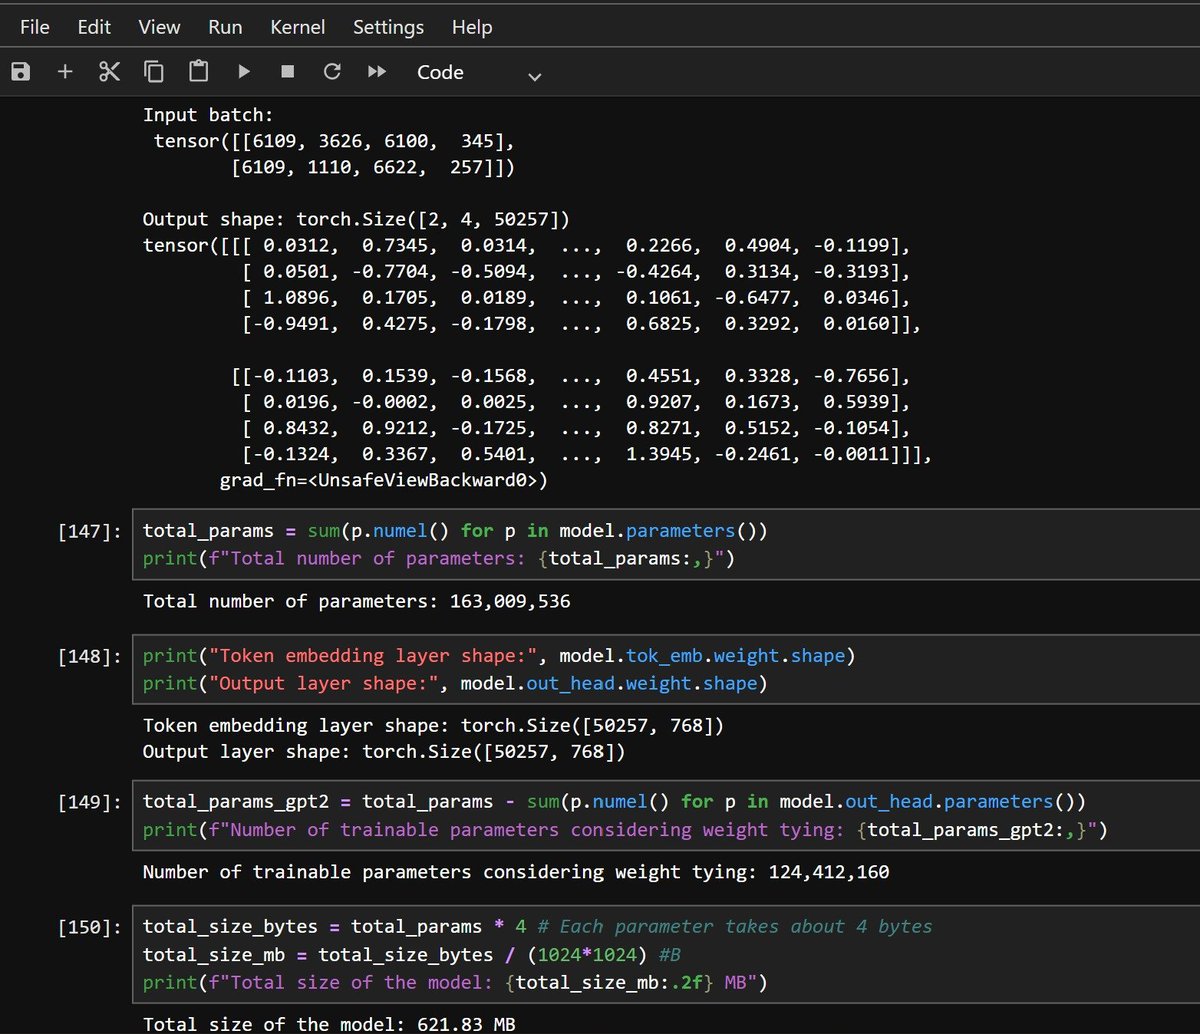
Task: Copy the selected cell using copy icon
Action: click(154, 72)
